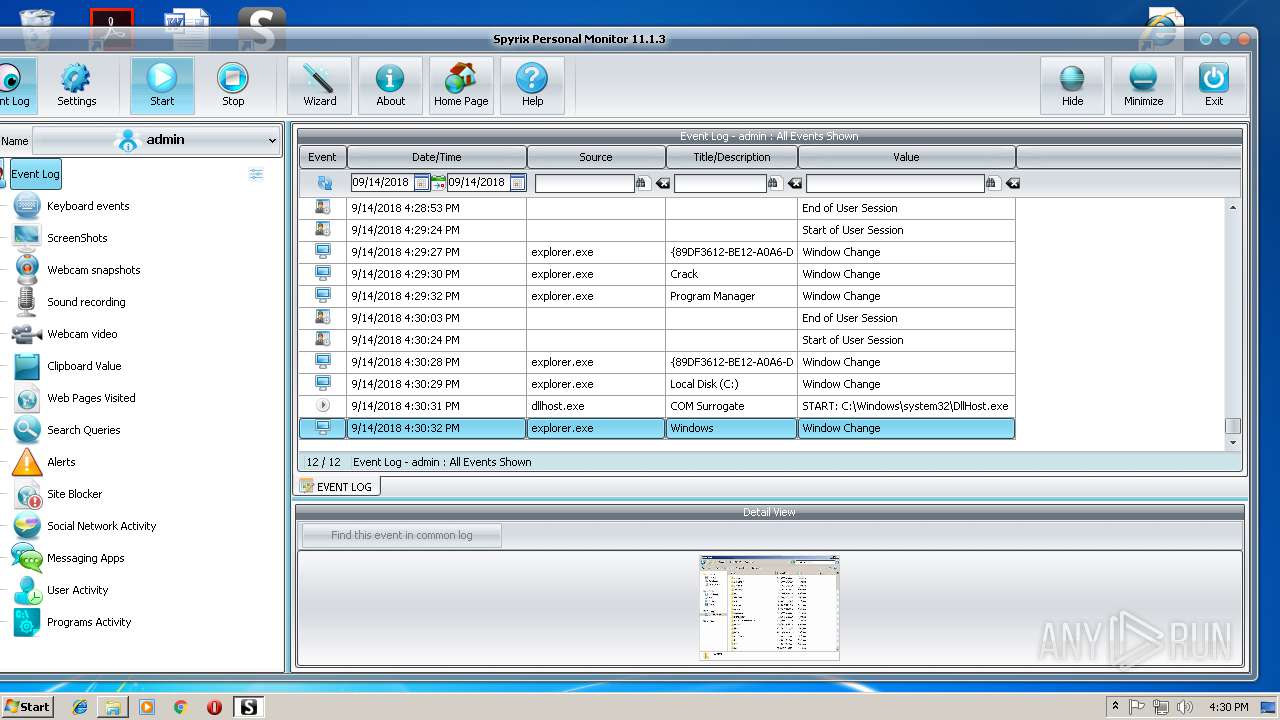
Task: Clear the Value filter
Action: click(x=1012, y=183)
